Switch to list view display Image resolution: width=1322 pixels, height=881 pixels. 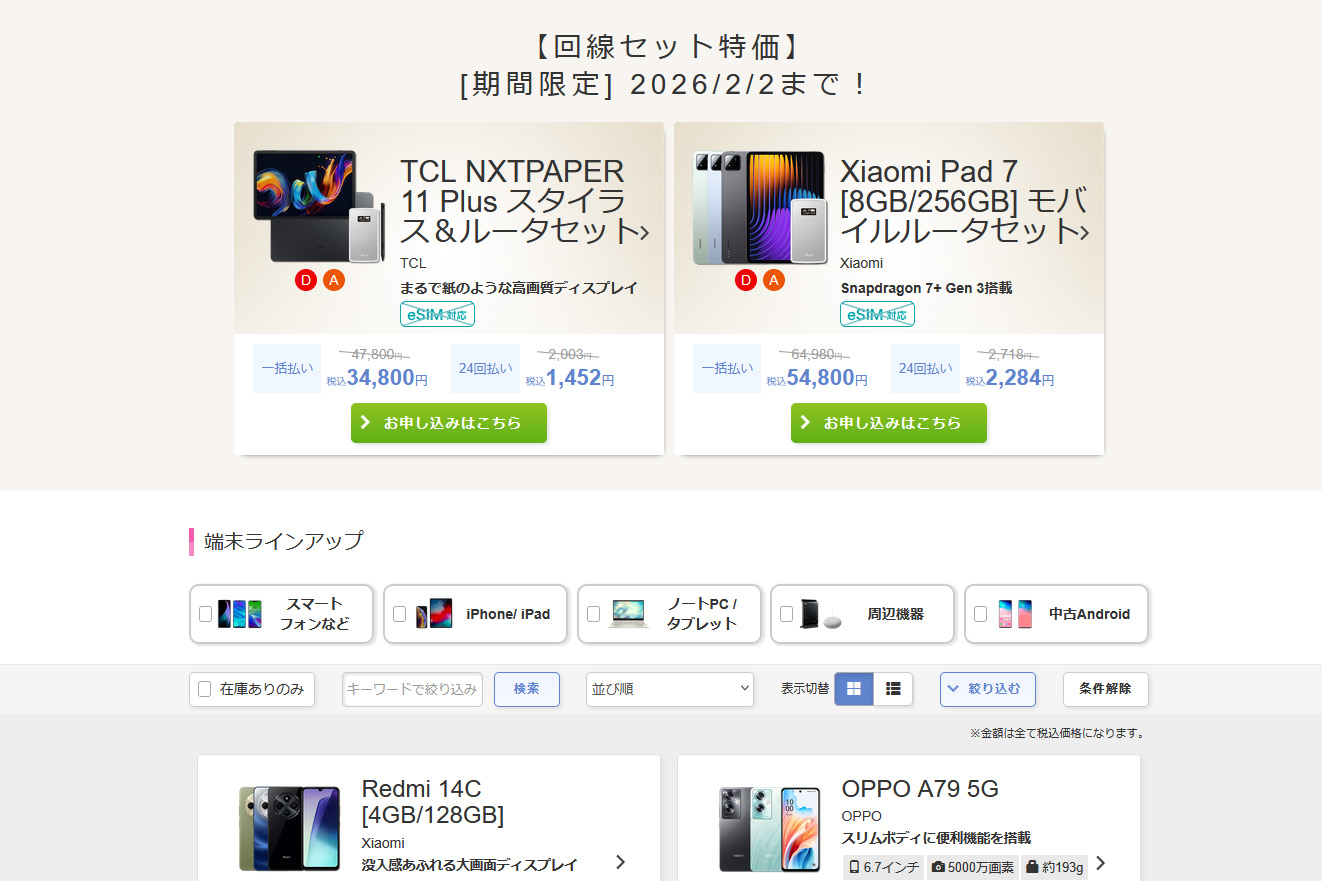pyautogui.click(x=893, y=689)
